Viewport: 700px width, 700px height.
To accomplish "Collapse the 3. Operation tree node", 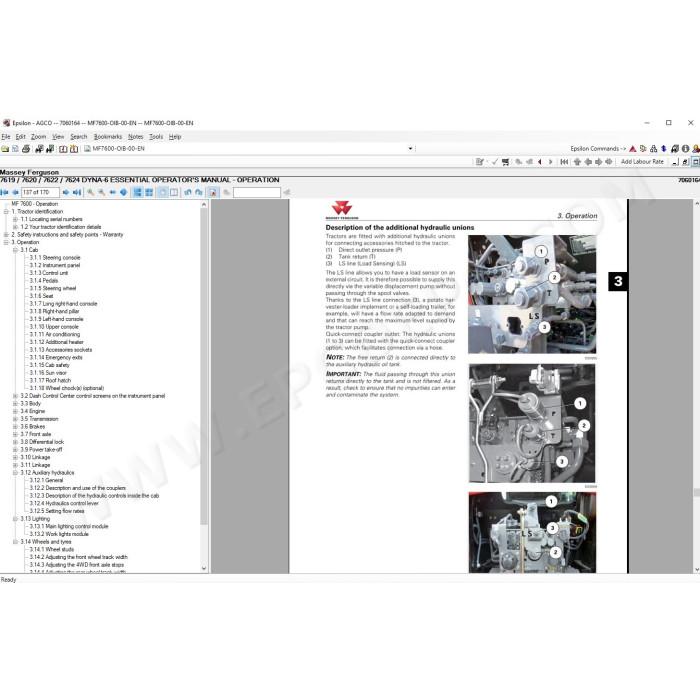I will pos(6,242).
